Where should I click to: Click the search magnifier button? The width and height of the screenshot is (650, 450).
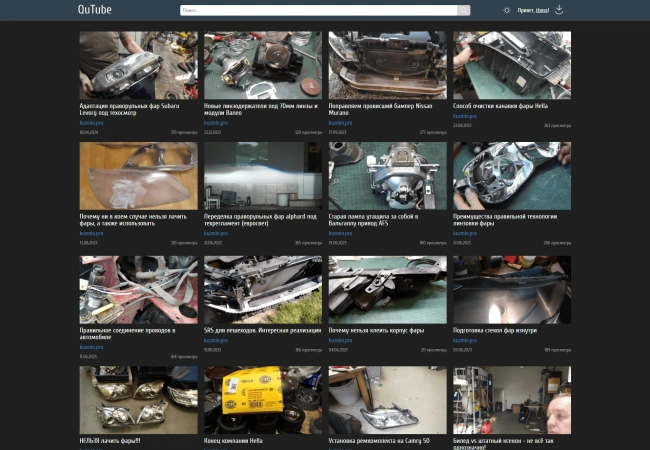pos(463,10)
